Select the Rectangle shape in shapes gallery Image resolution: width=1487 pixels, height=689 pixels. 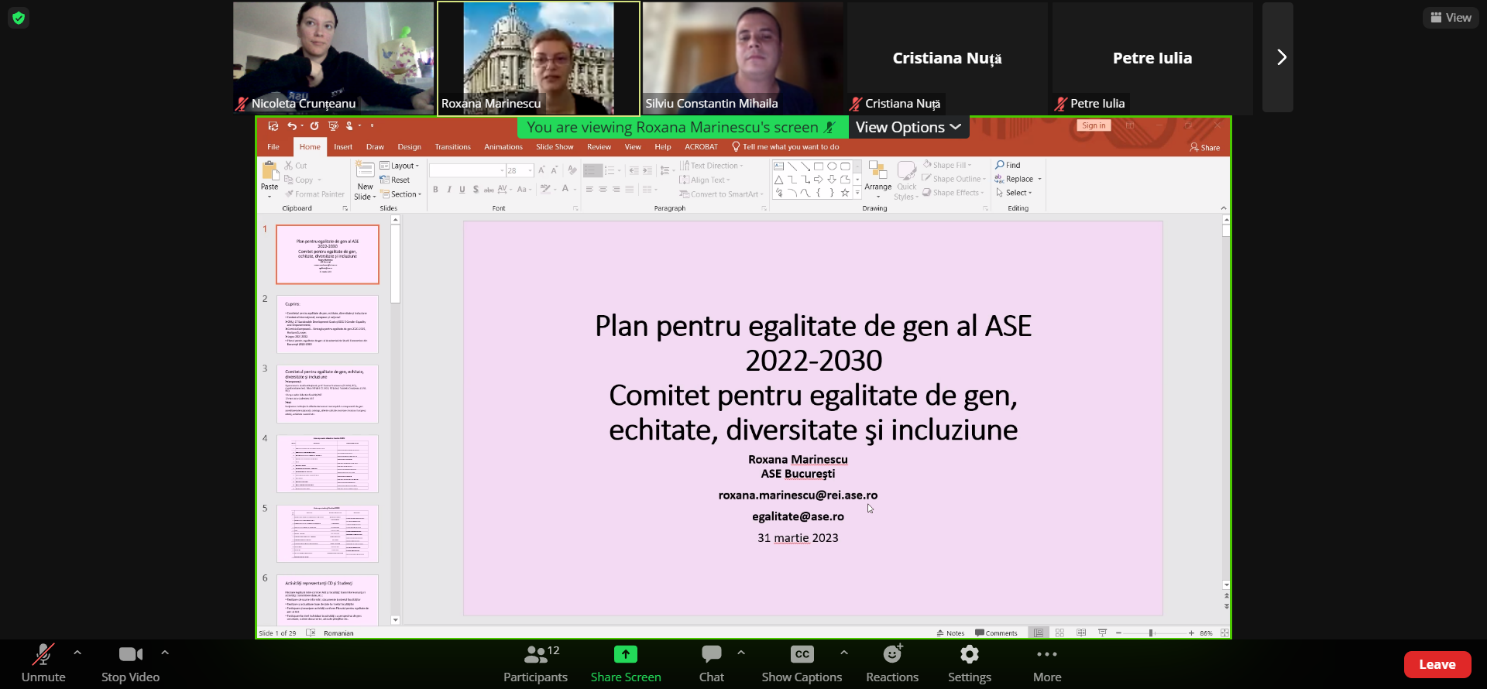point(818,166)
